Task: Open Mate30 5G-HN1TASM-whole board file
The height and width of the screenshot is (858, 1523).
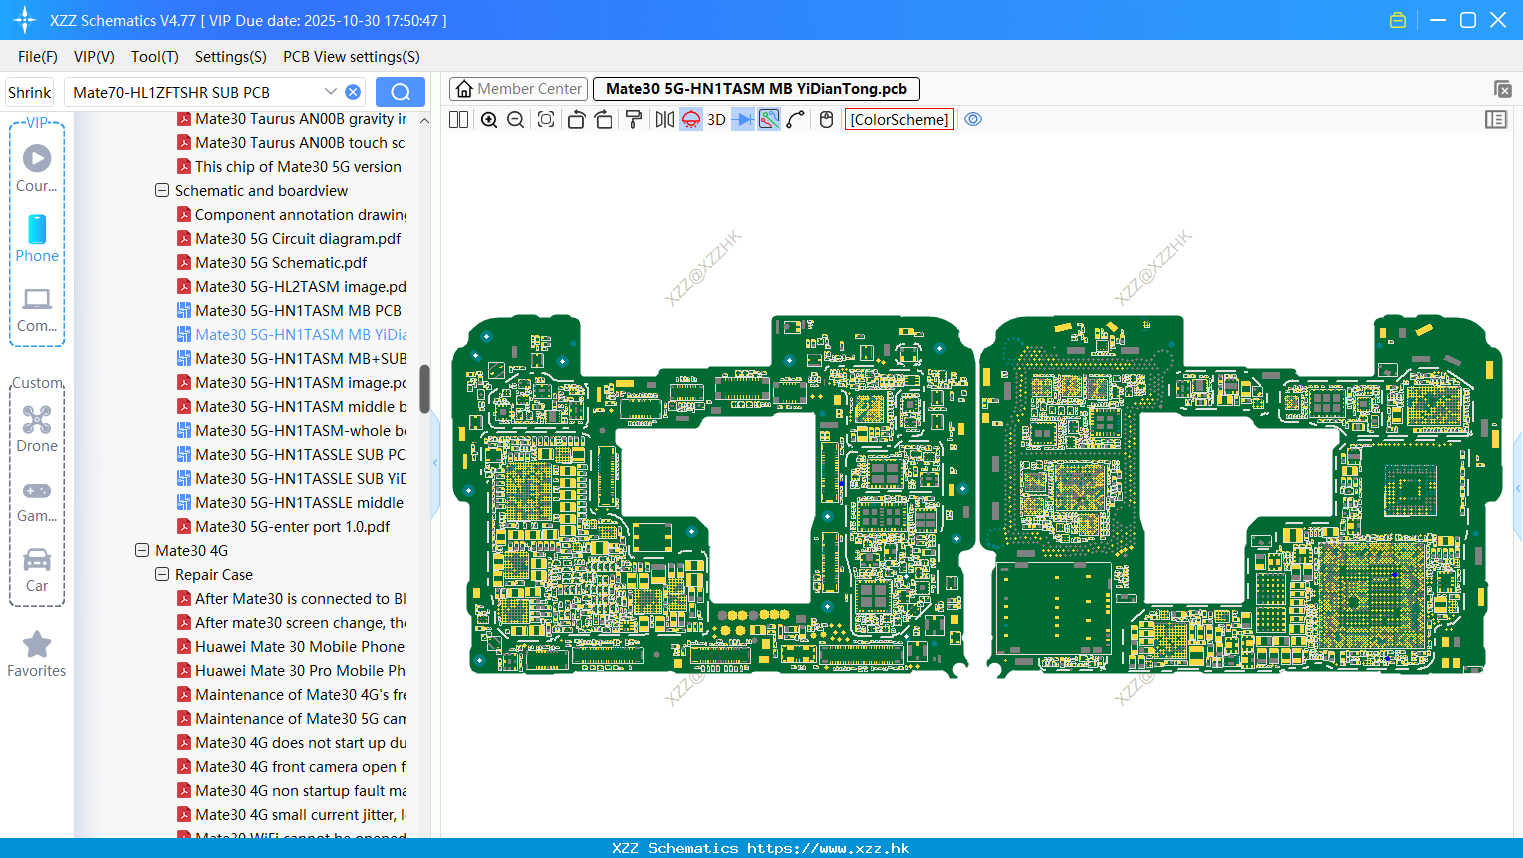Action: pos(300,430)
